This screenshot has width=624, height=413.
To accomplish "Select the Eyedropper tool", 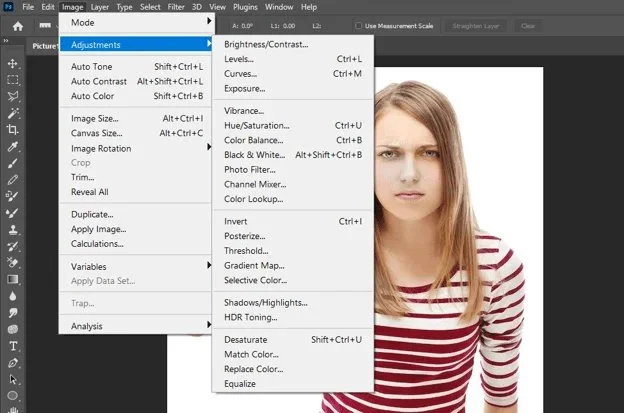I will 13,146.
